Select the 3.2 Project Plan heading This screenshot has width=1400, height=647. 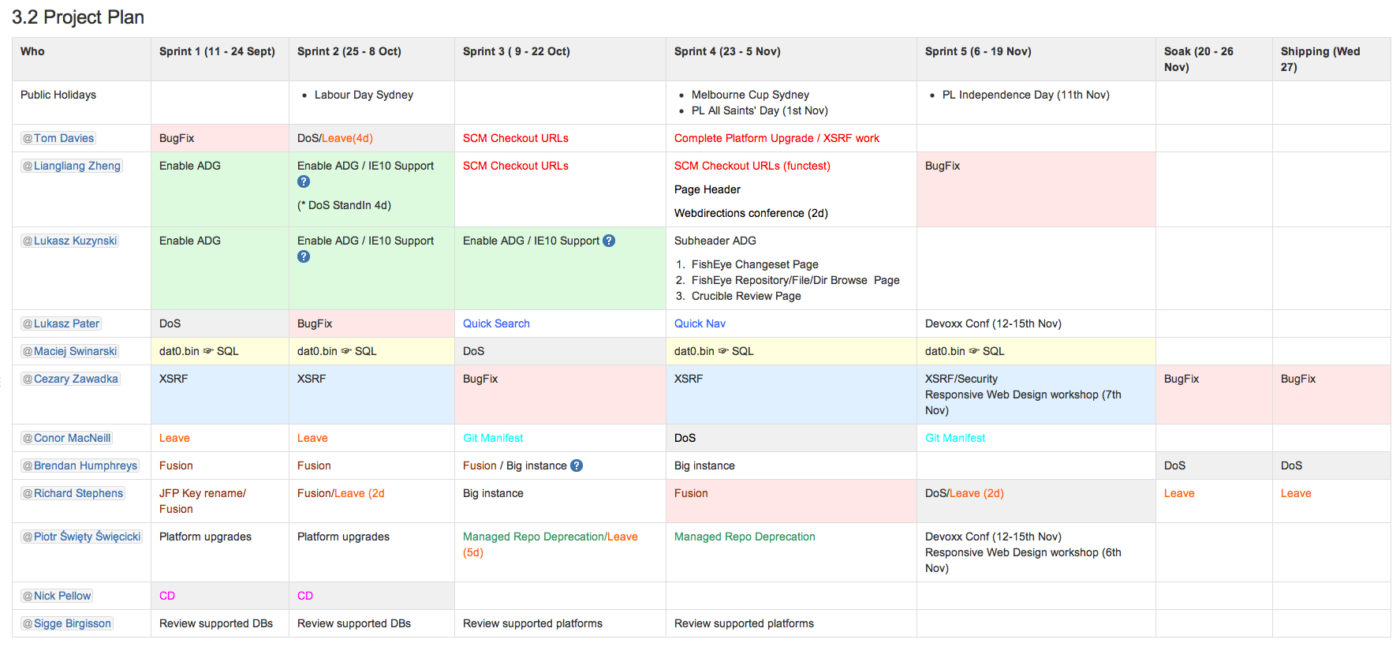click(78, 17)
